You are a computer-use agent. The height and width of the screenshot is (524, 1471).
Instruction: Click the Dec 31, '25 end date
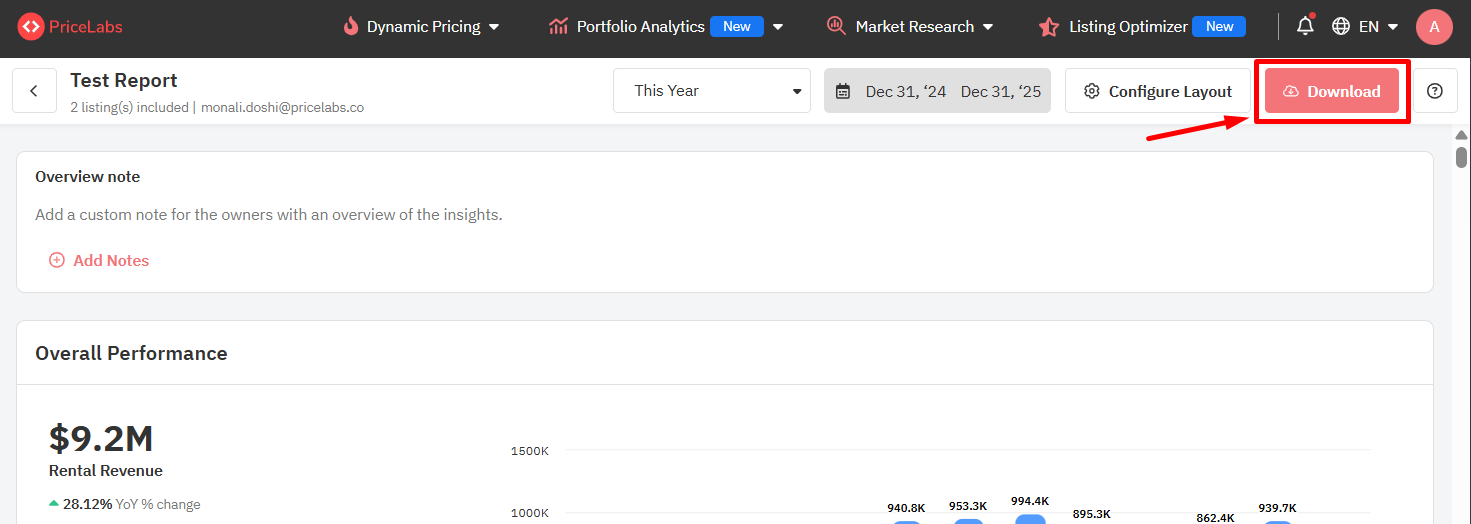[1000, 92]
